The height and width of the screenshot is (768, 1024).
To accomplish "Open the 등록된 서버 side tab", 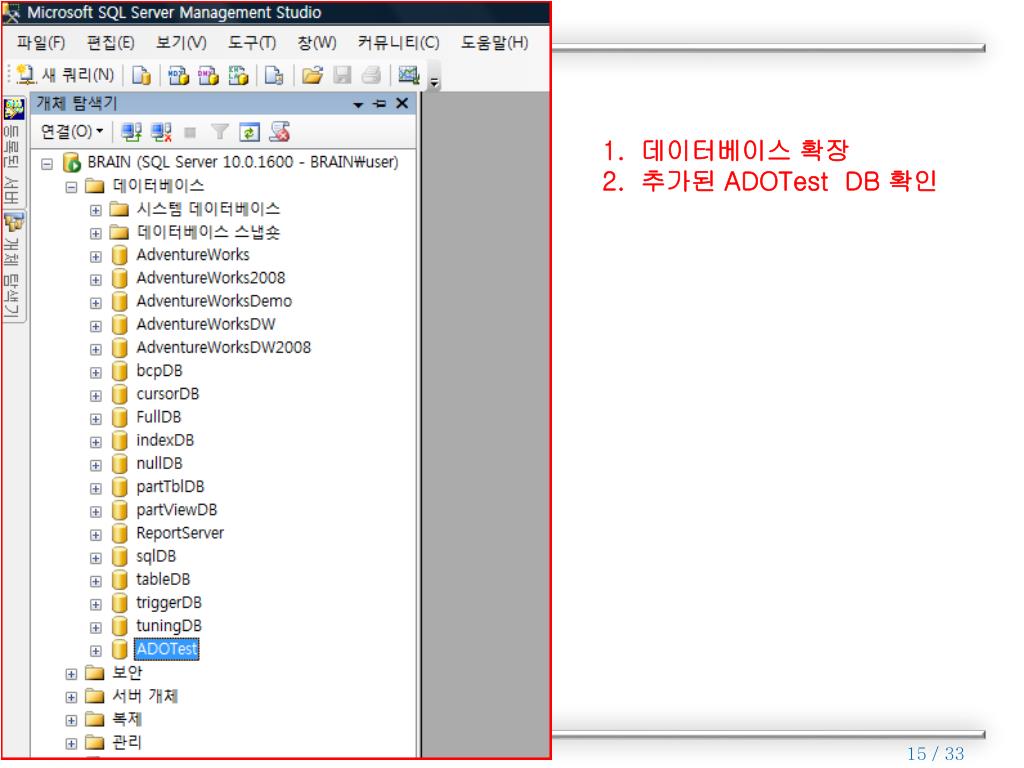I will pyautogui.click(x=12, y=151).
